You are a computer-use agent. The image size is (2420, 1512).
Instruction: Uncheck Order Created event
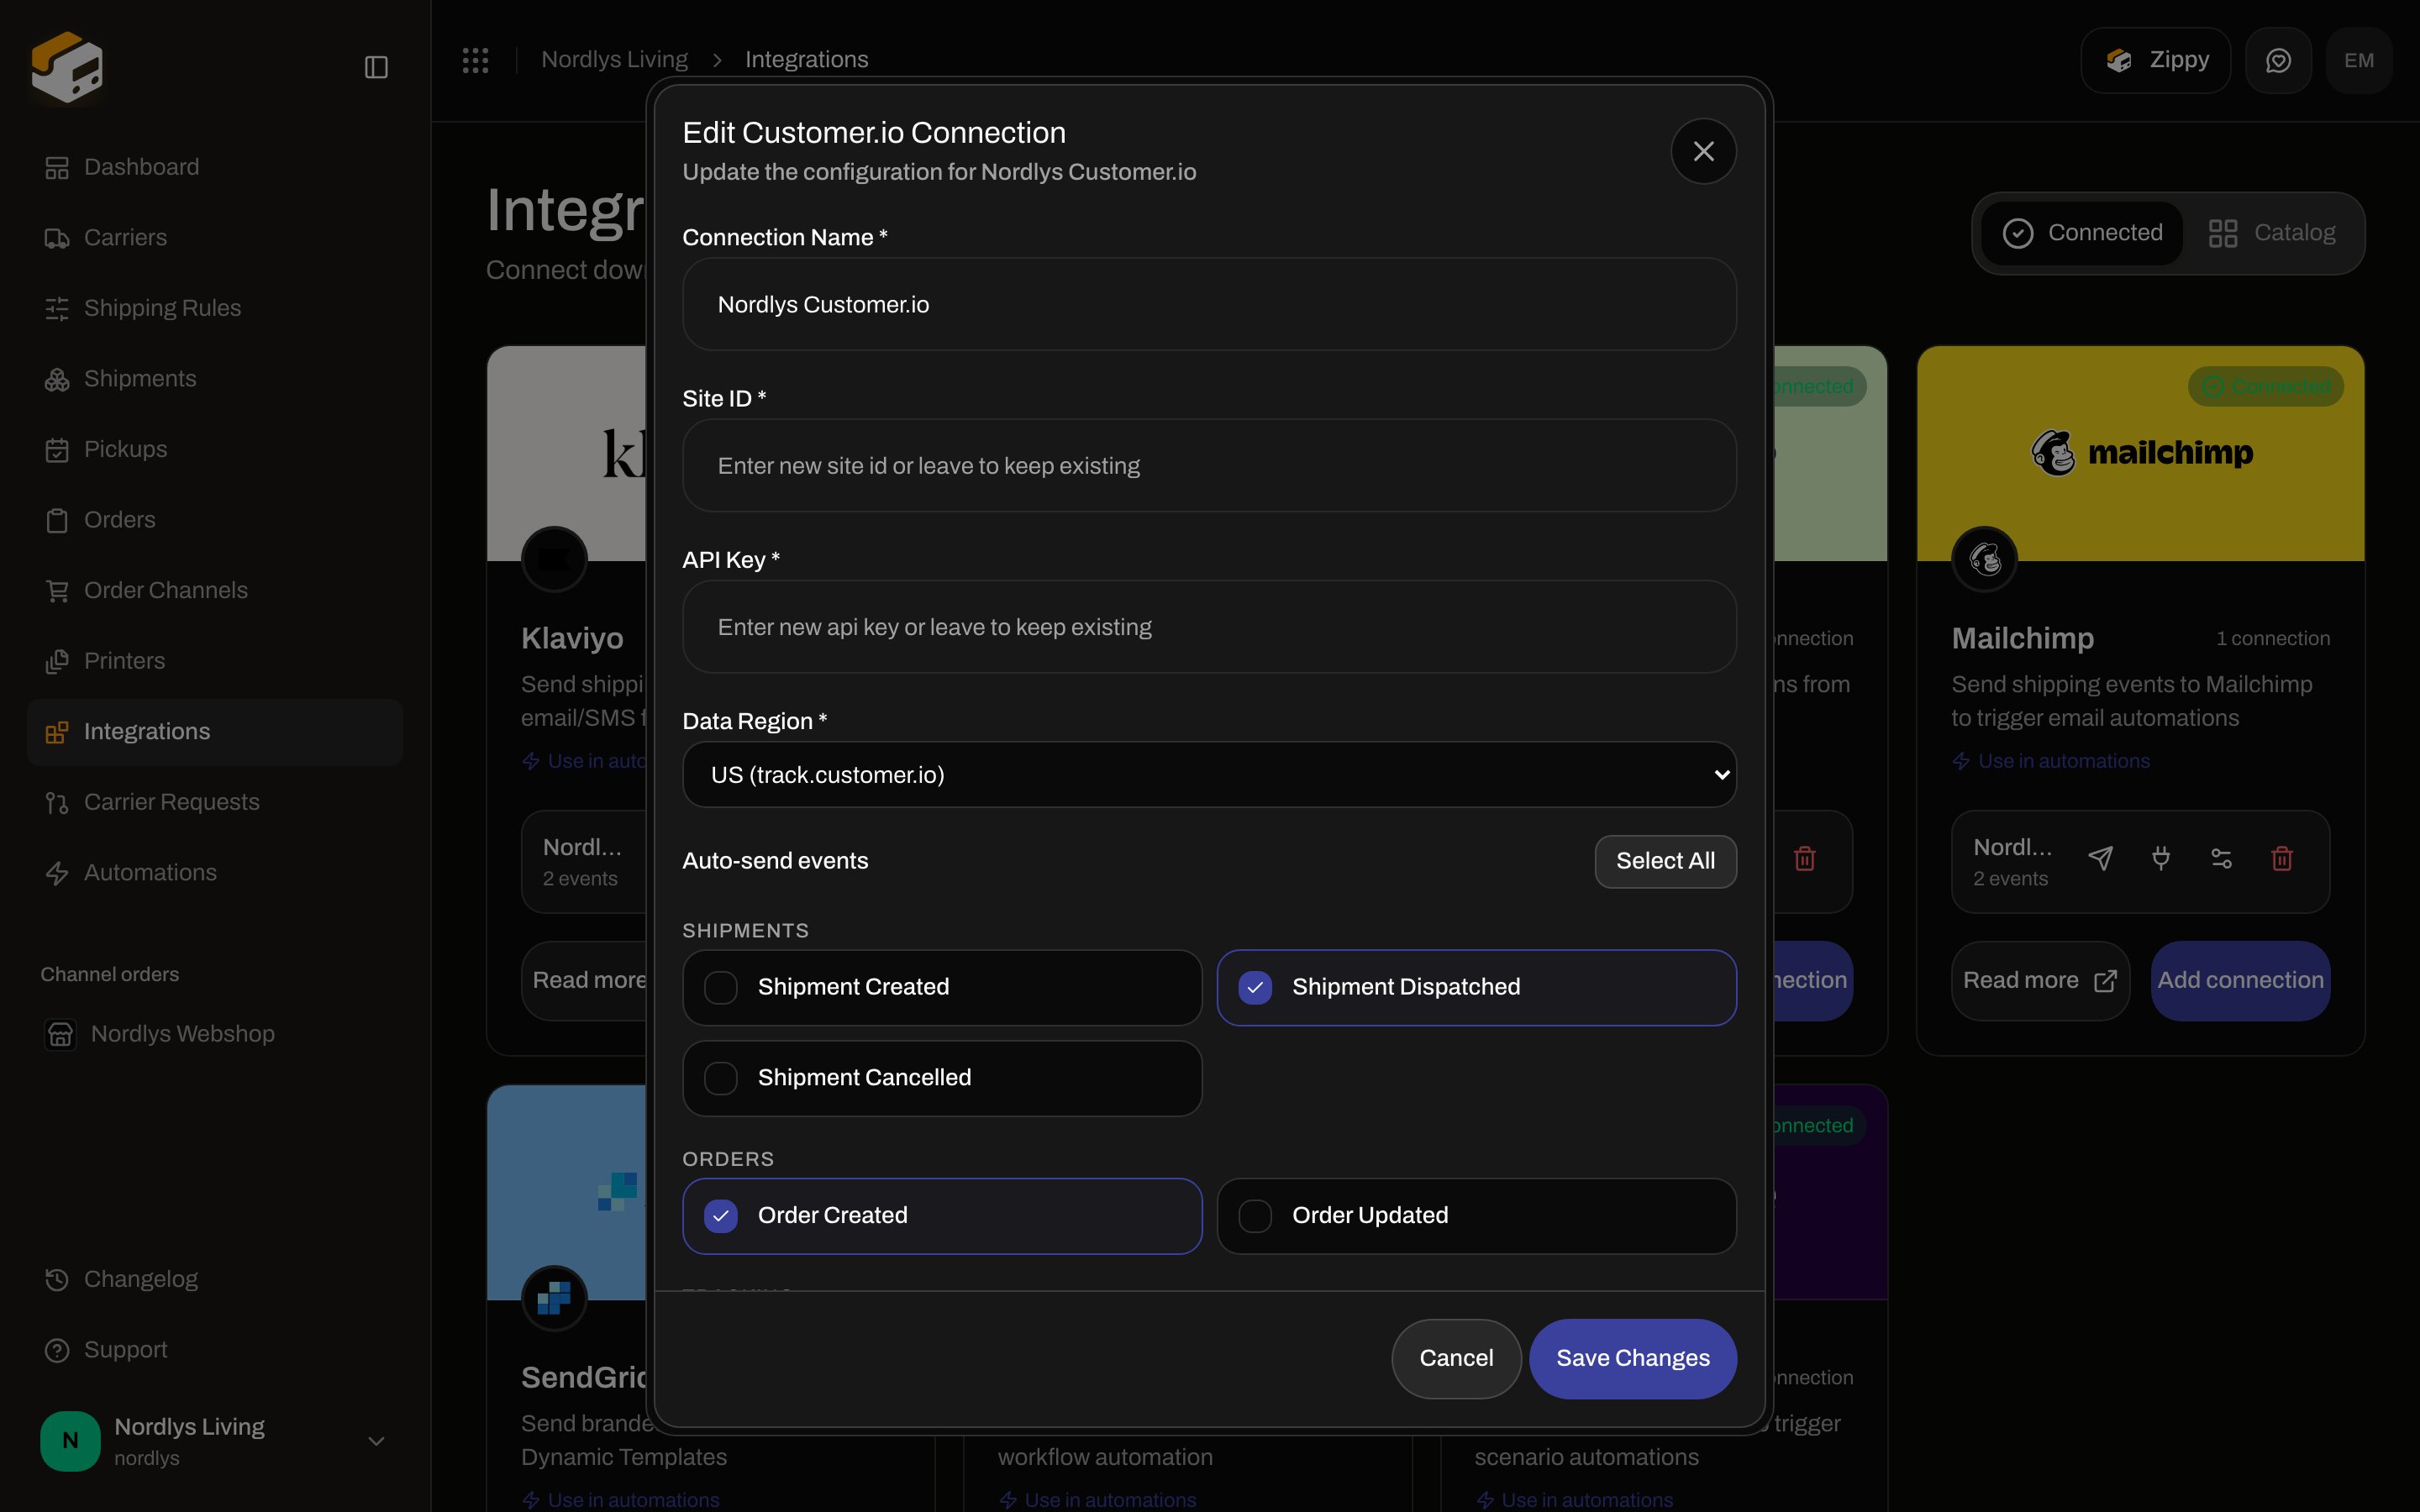[x=721, y=1216]
